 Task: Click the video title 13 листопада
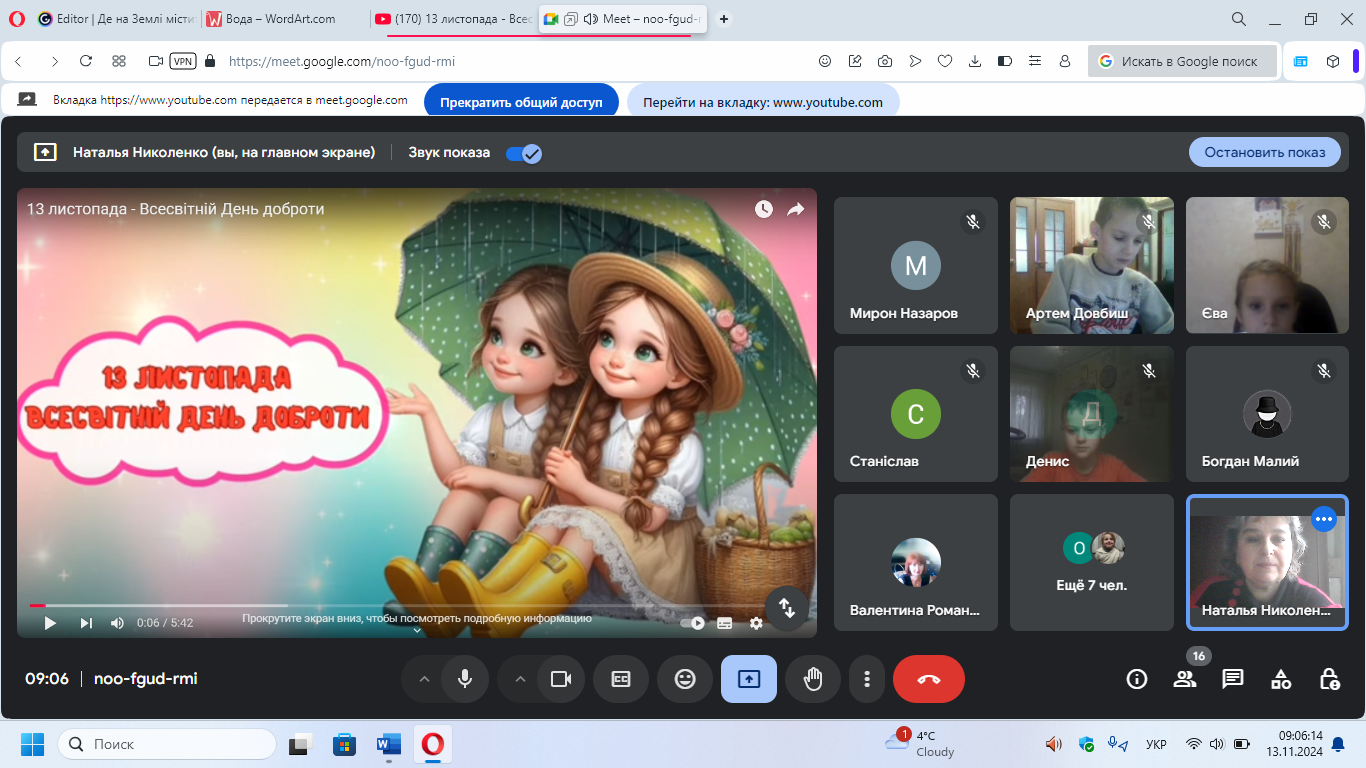(175, 209)
